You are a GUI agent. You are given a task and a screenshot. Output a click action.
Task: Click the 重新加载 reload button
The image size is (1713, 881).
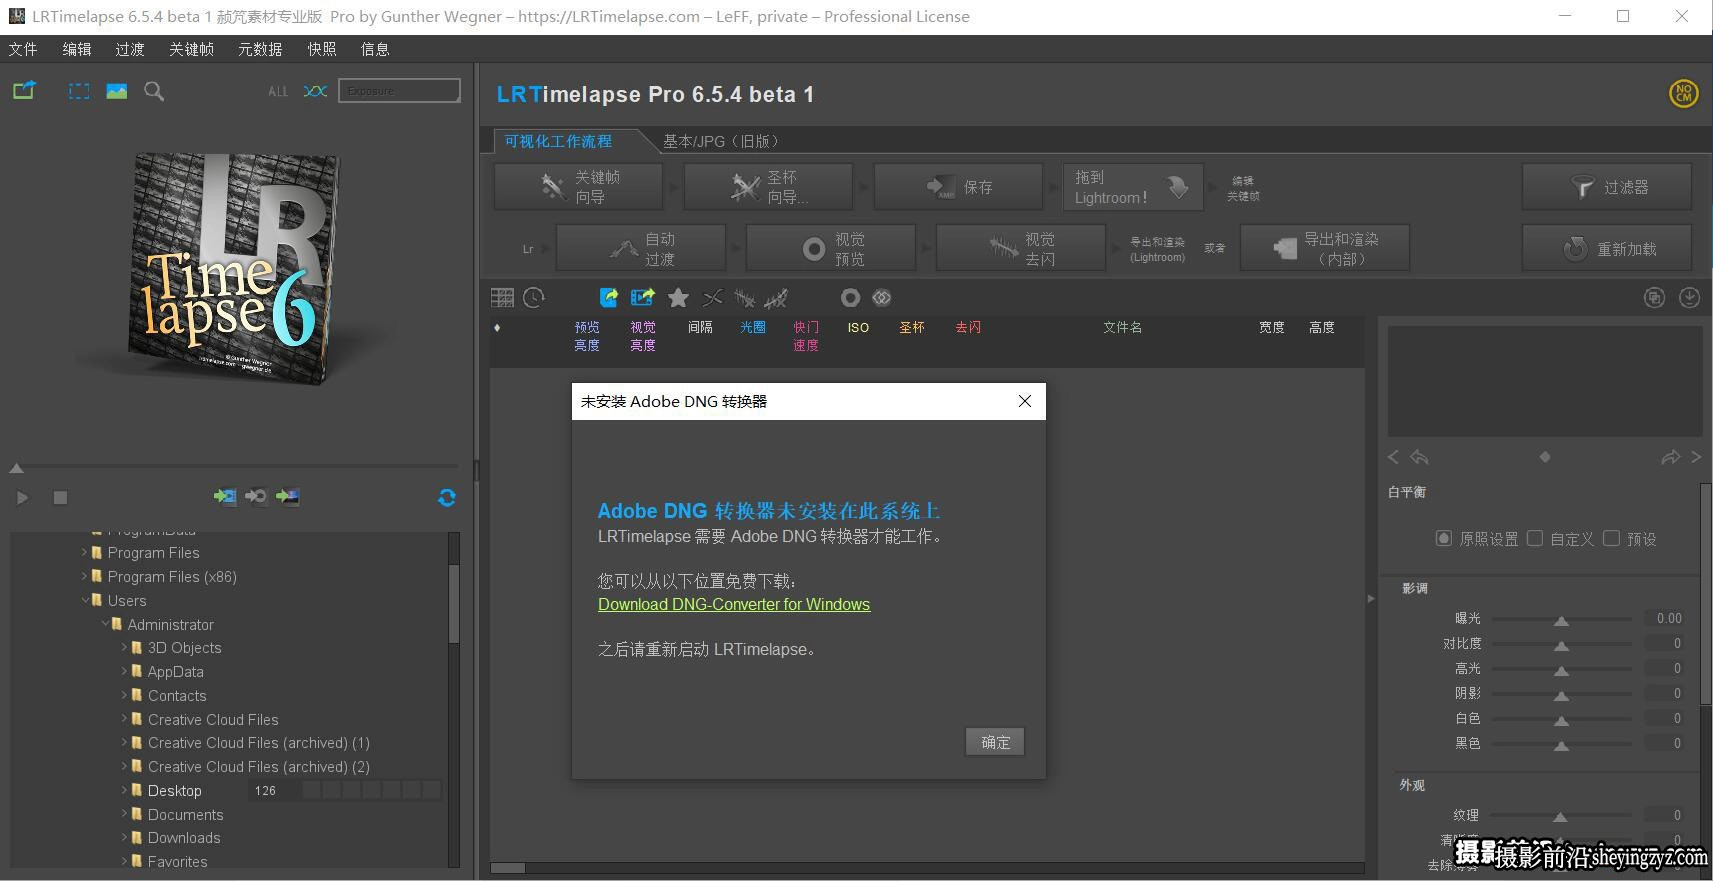pos(1607,248)
